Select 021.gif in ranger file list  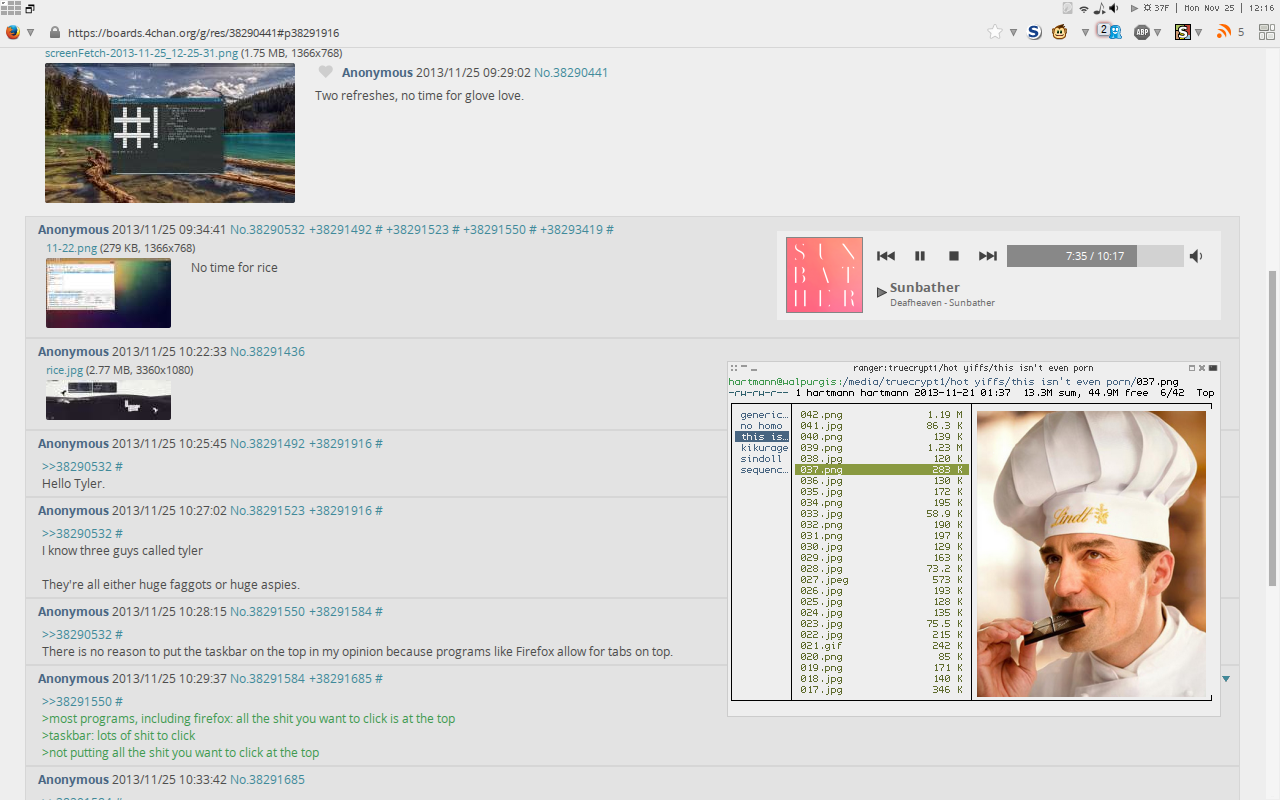(x=881, y=646)
